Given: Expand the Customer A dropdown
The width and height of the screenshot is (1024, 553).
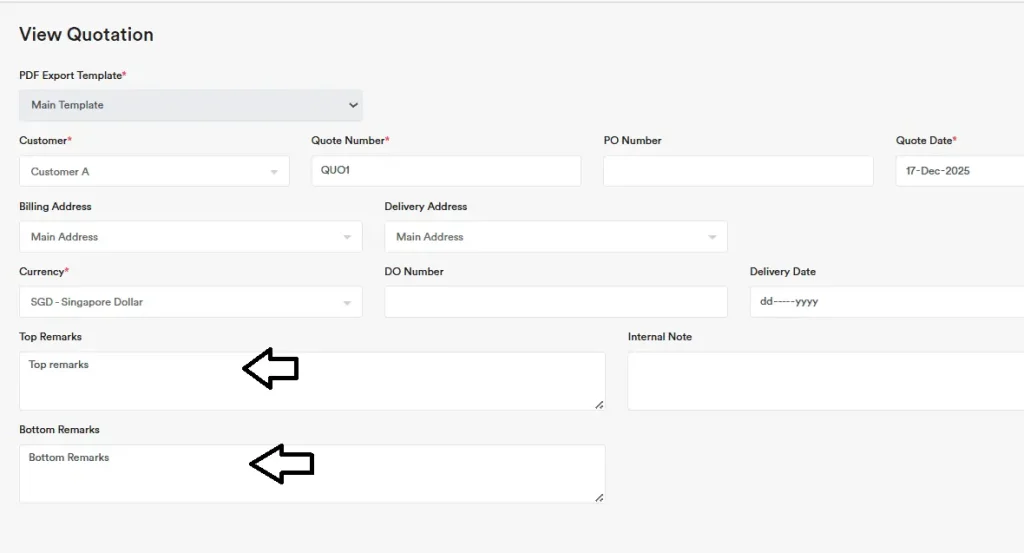Looking at the screenshot, I should coord(154,171).
